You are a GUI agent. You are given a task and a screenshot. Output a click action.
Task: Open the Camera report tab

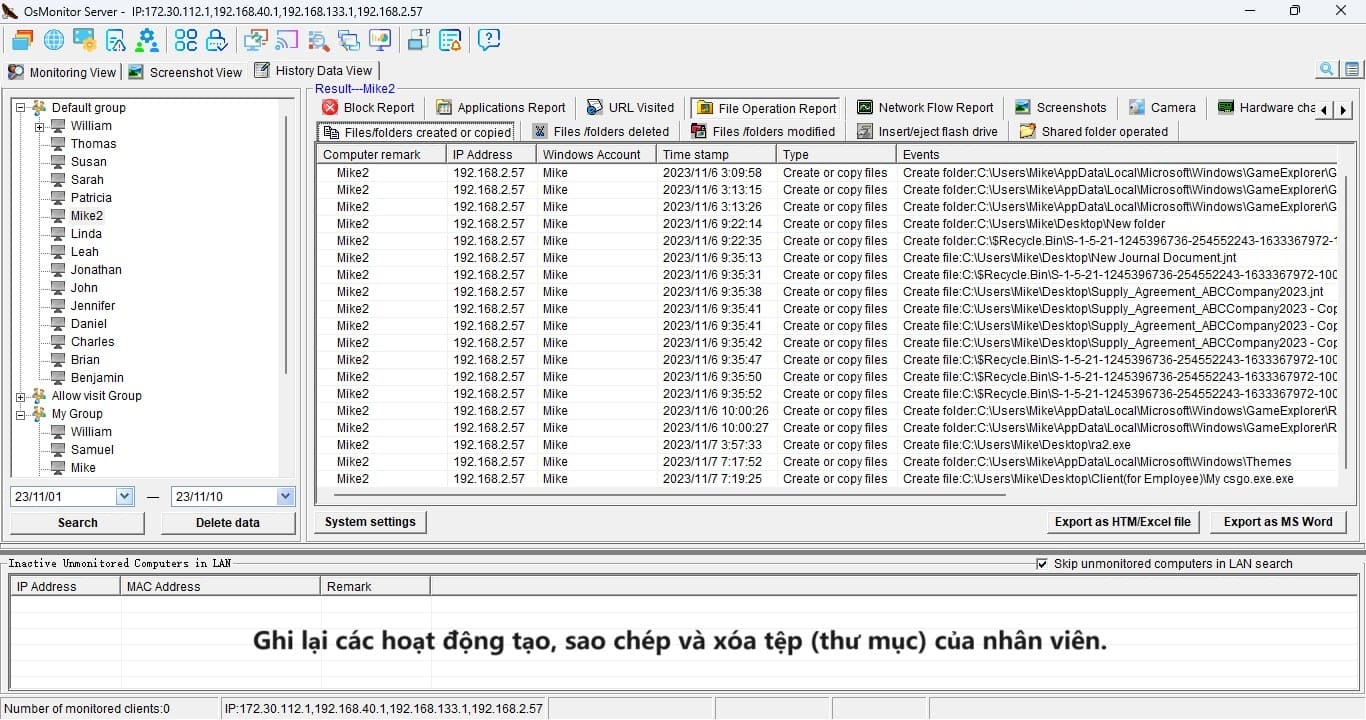click(x=1162, y=107)
